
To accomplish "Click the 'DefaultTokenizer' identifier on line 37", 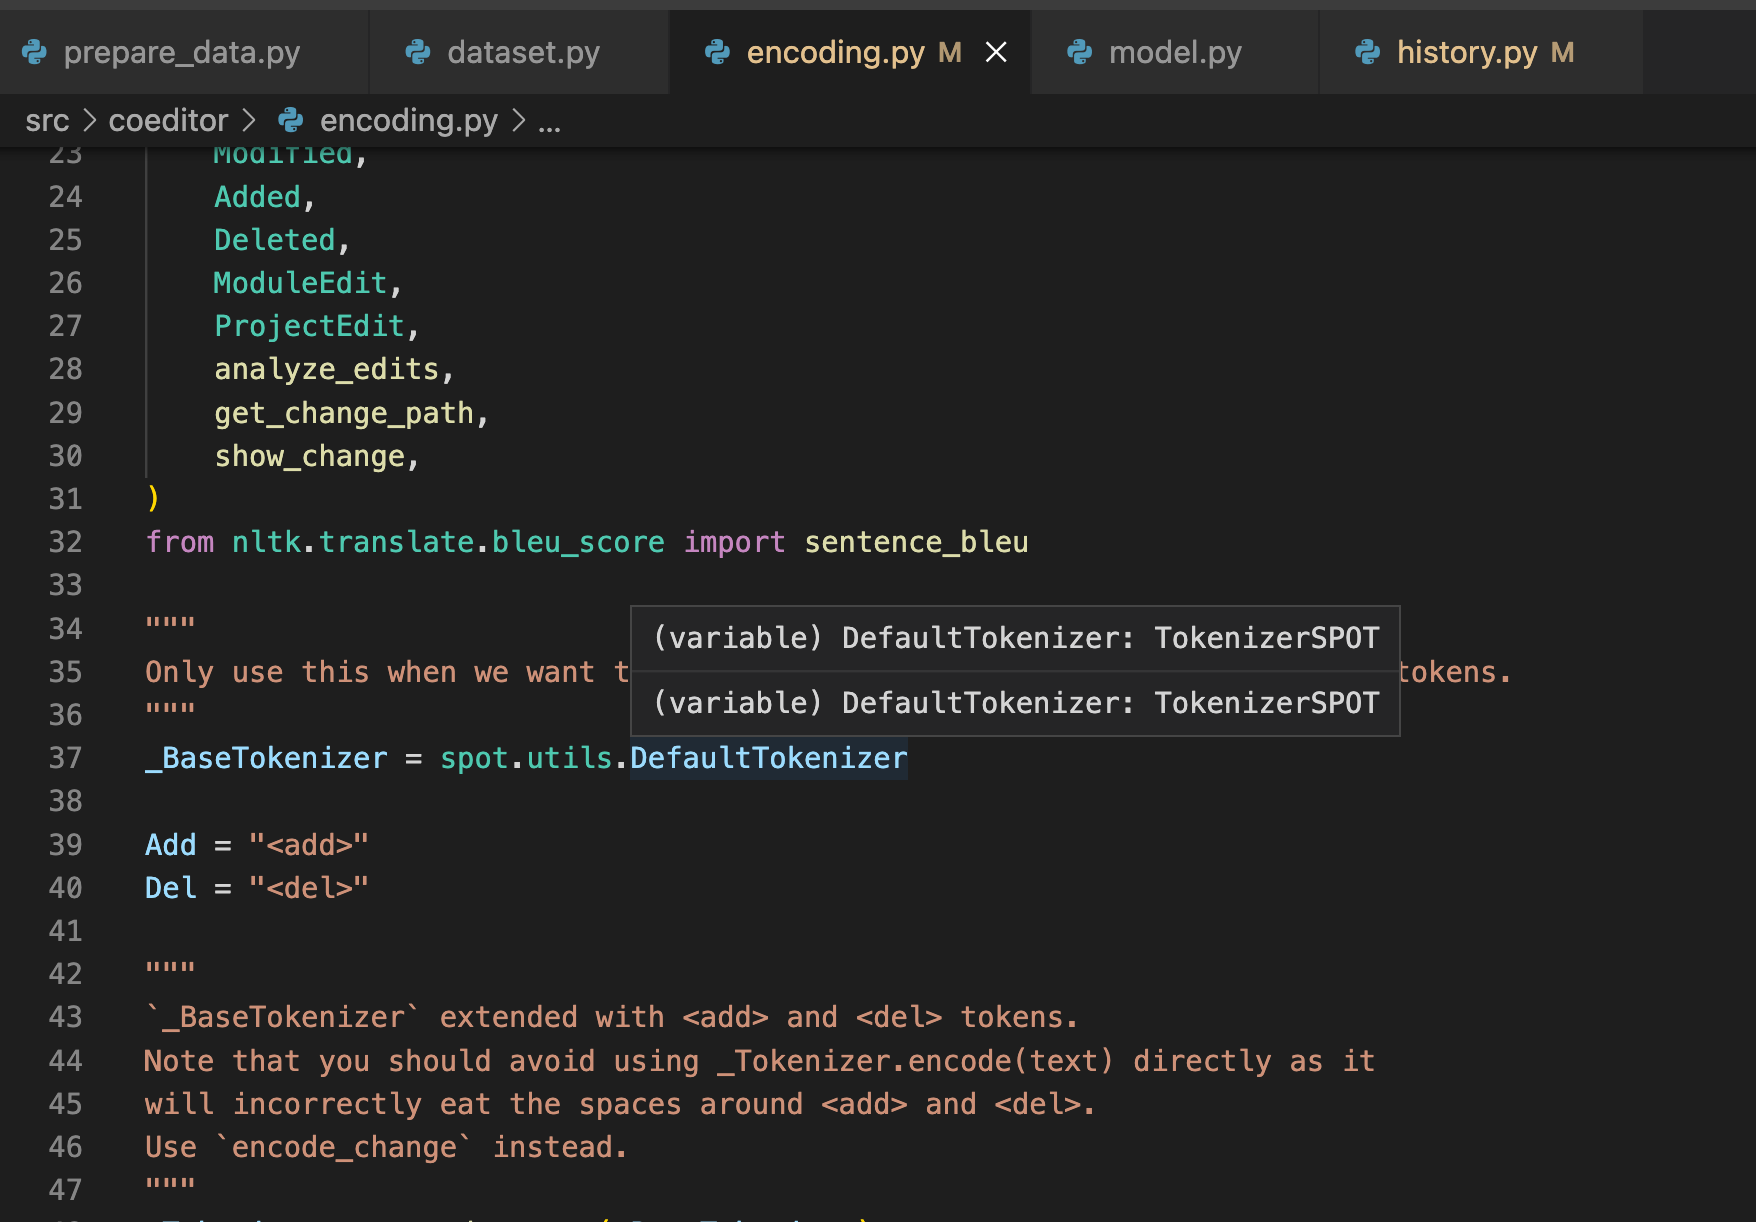I will pos(769,758).
